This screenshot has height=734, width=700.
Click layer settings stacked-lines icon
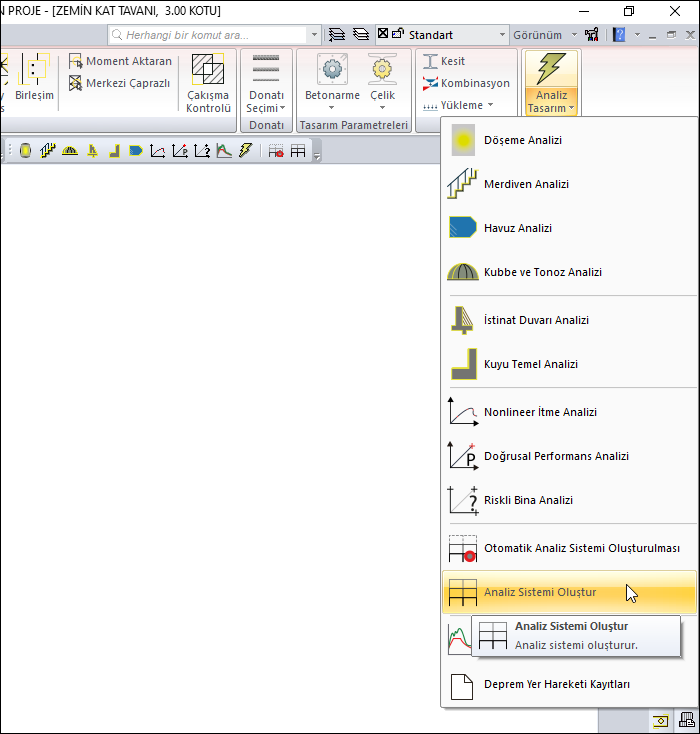click(337, 35)
